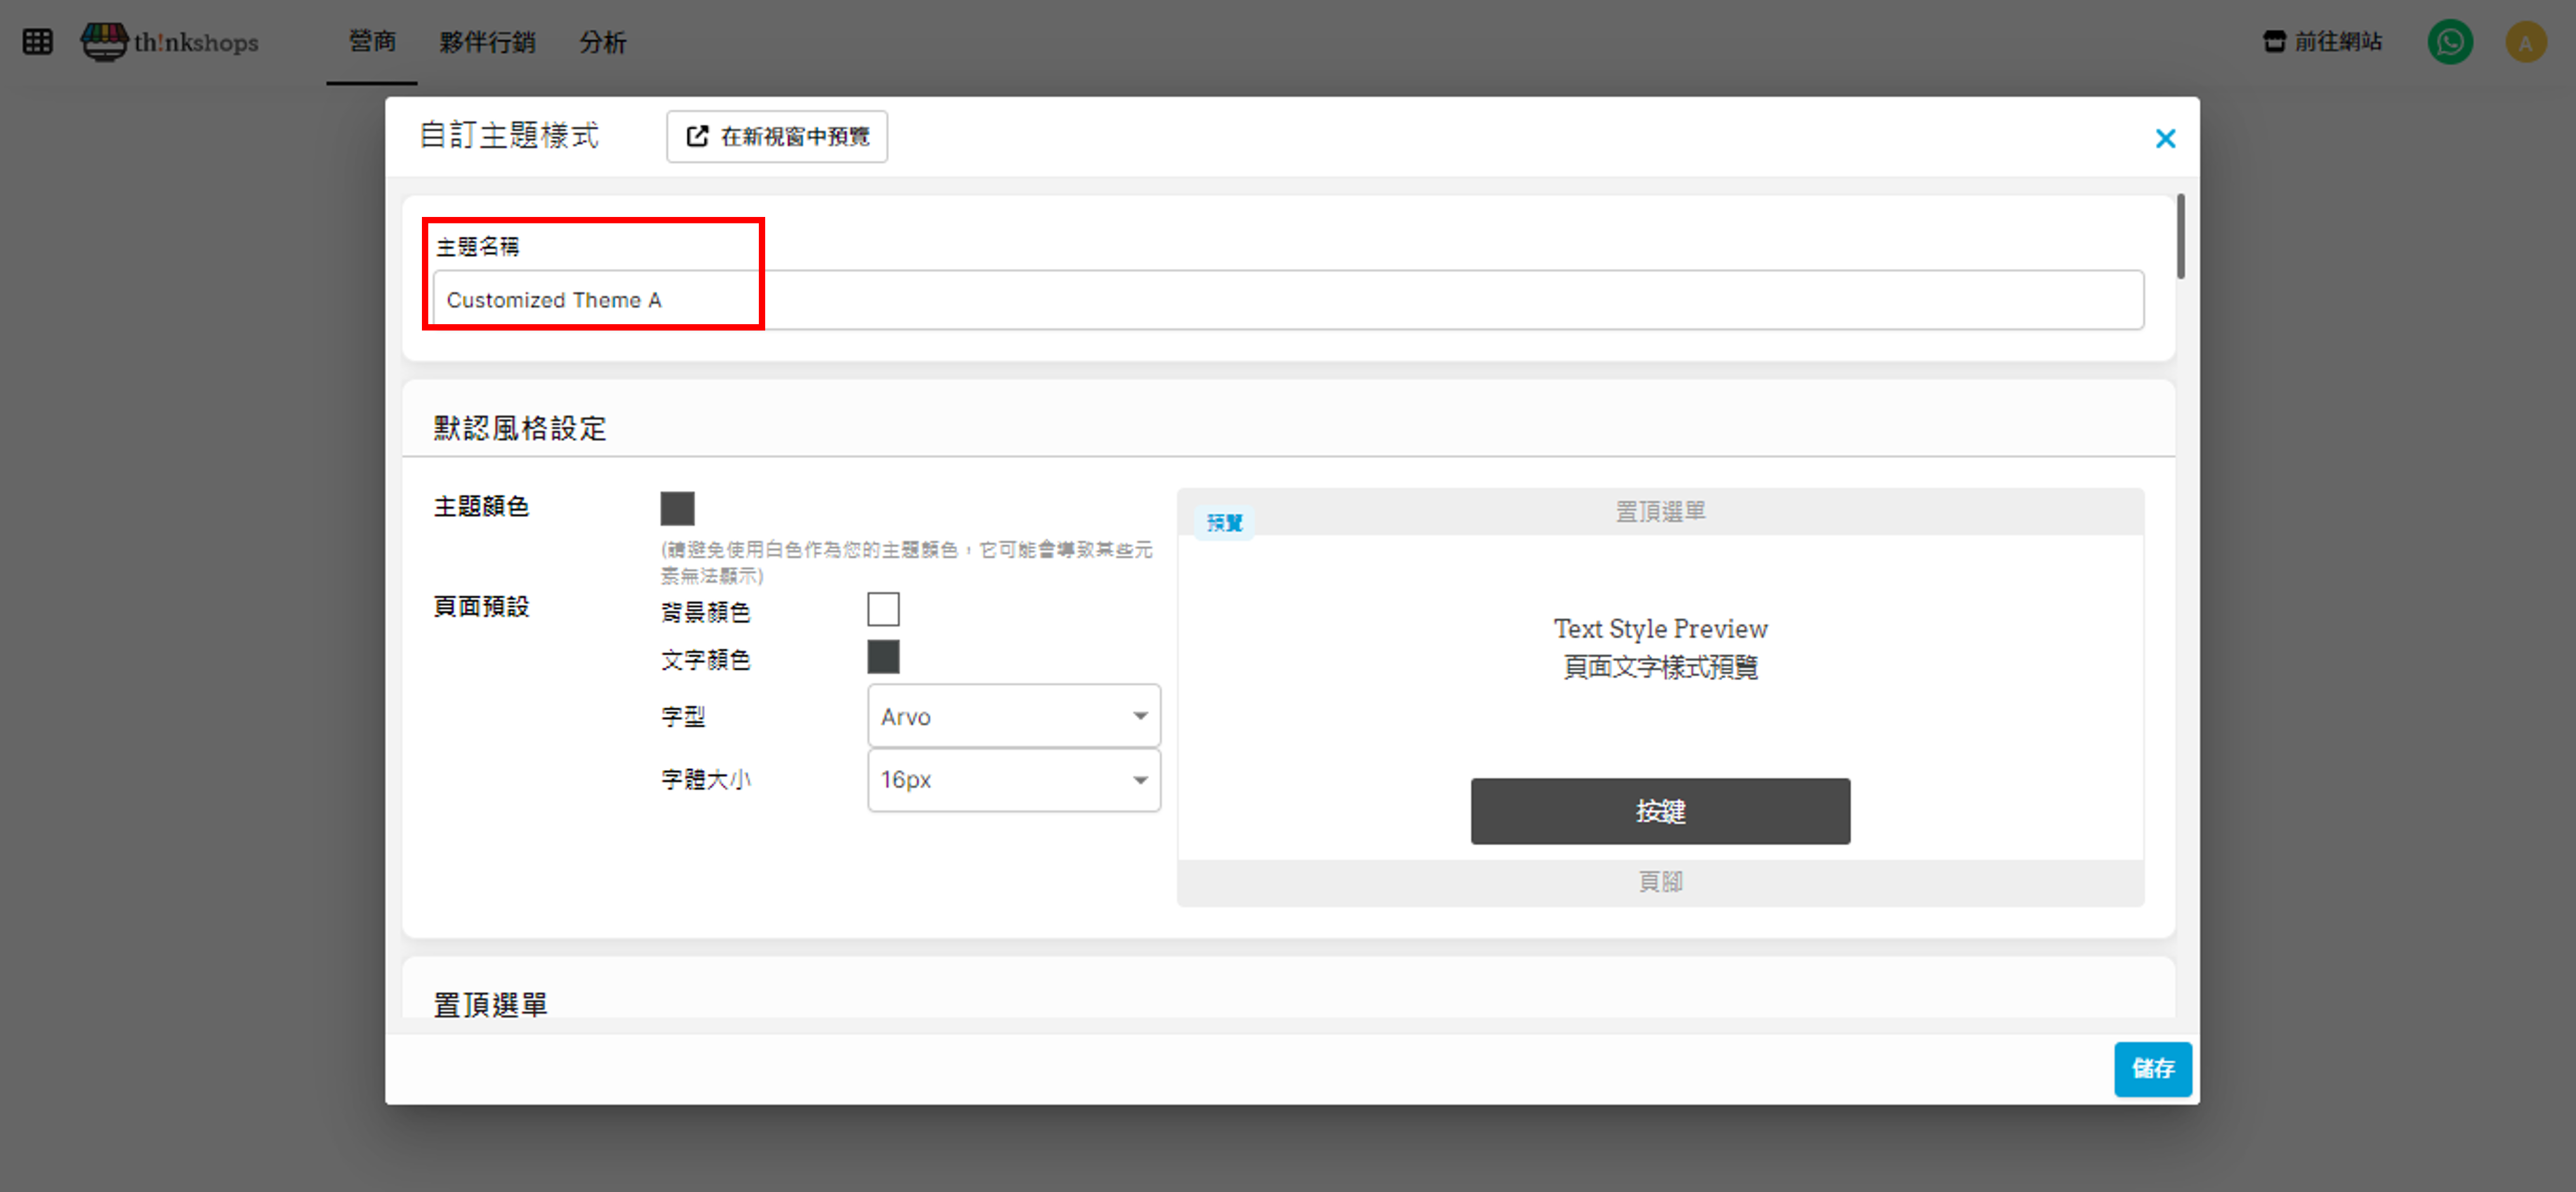Click the dropdown arrow of the Arvo font selector
Viewport: 2576px width, 1192px height.
coord(1140,716)
